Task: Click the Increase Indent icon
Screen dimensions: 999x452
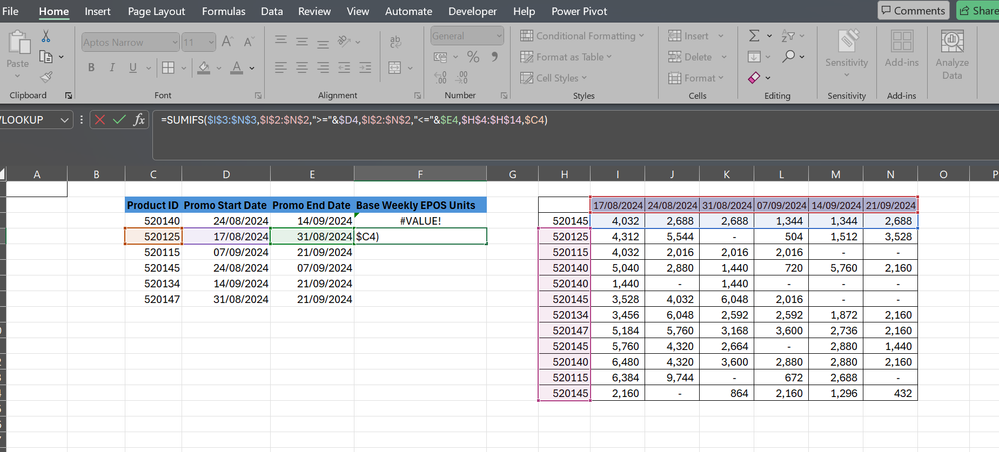Action: coord(366,66)
